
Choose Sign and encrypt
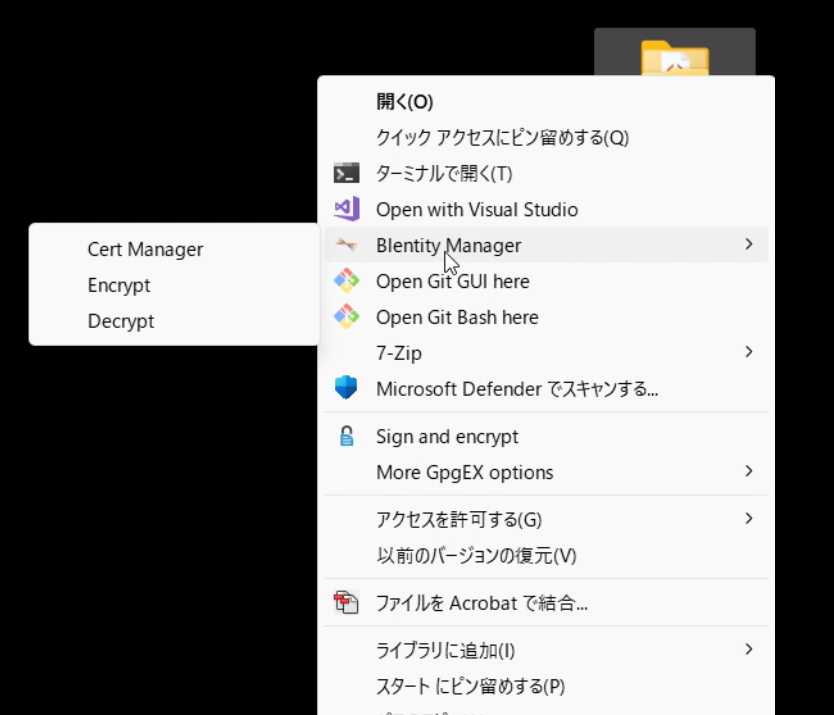546,436
